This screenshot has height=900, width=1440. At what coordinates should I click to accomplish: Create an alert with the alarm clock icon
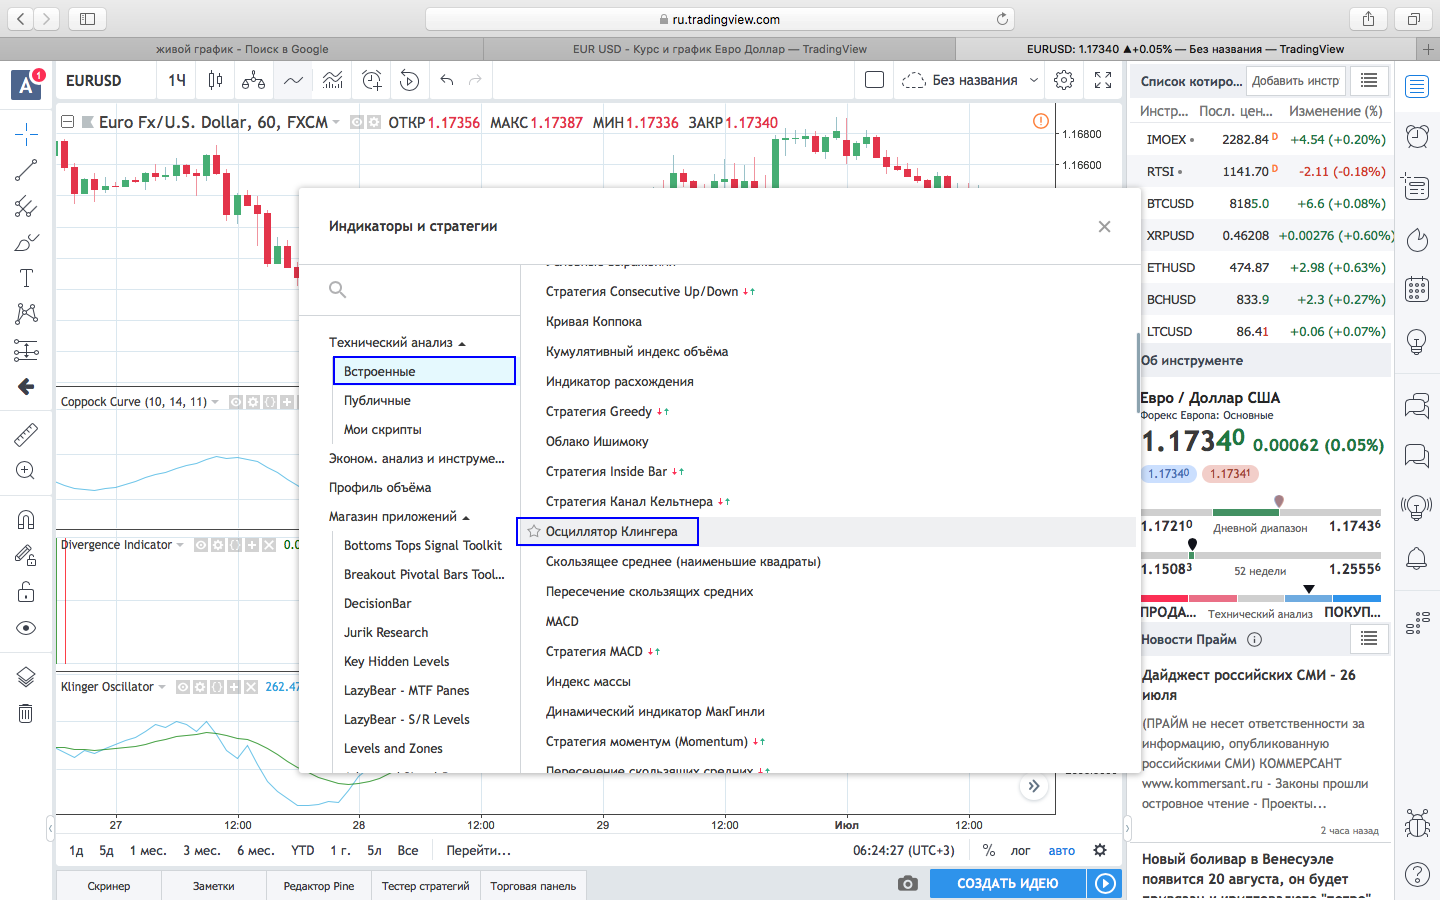click(372, 80)
